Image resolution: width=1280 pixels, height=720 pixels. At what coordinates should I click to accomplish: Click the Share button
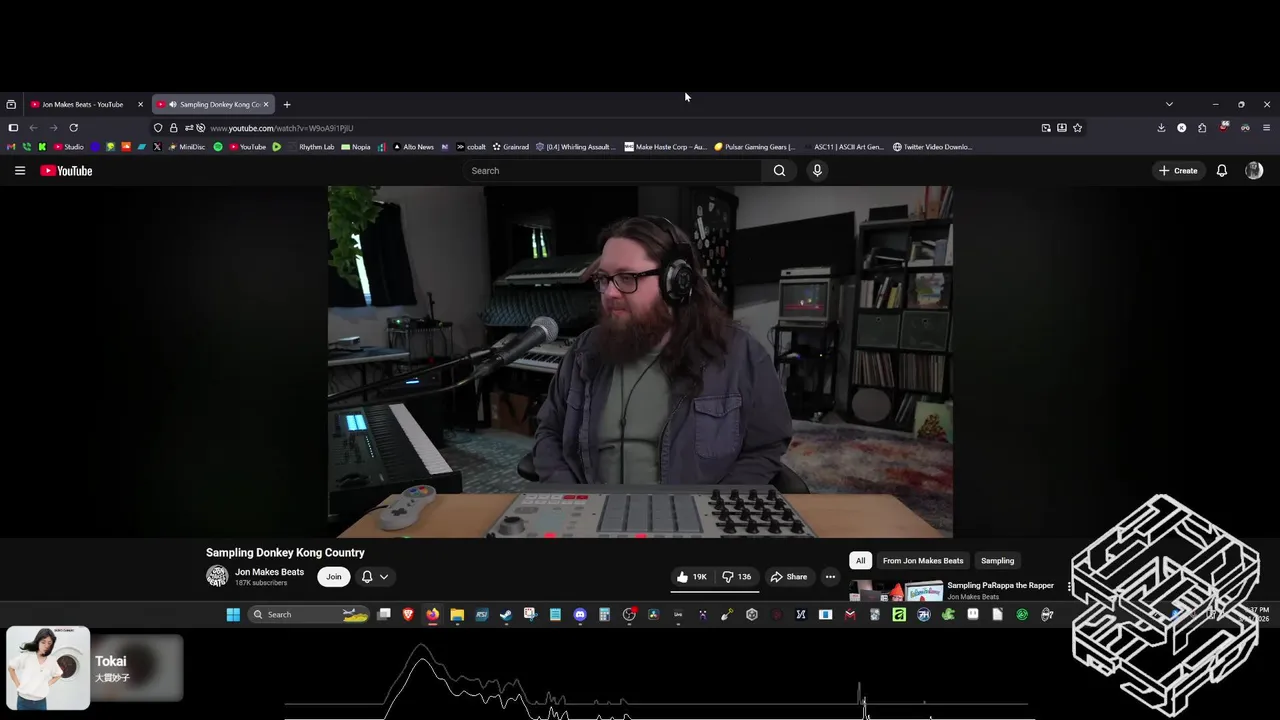788,577
